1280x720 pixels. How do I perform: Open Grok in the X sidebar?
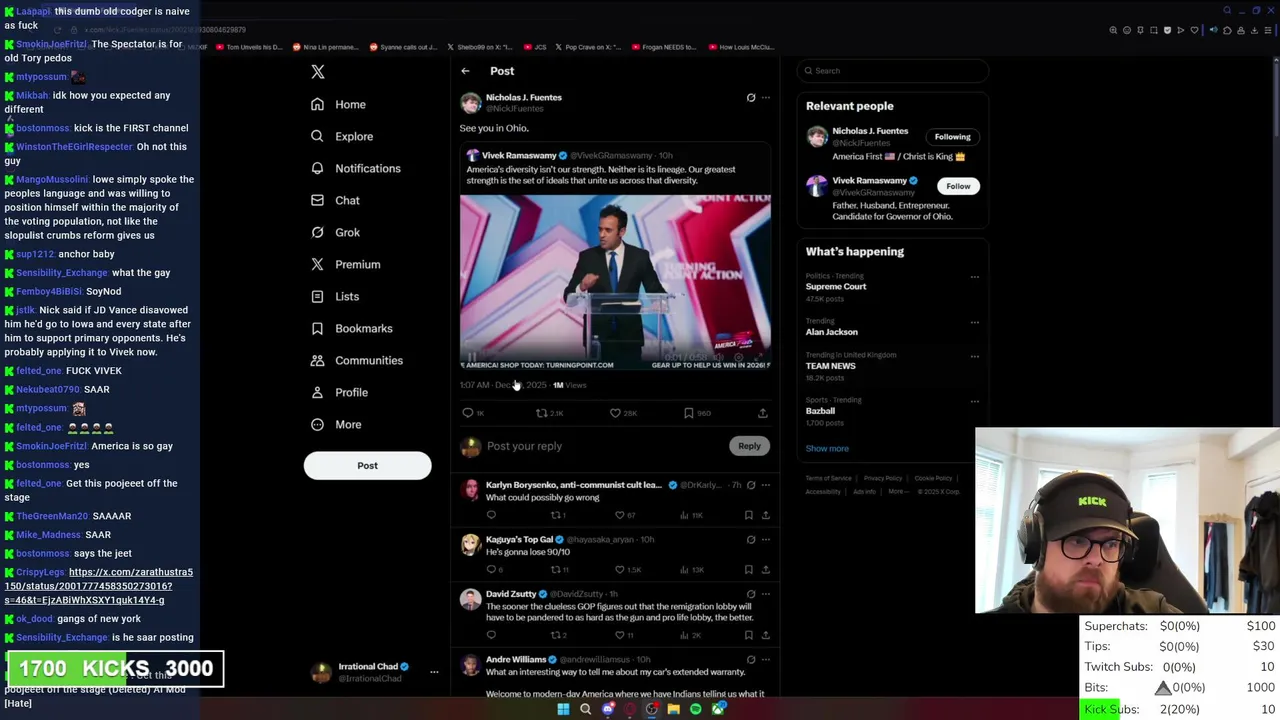[334, 232]
